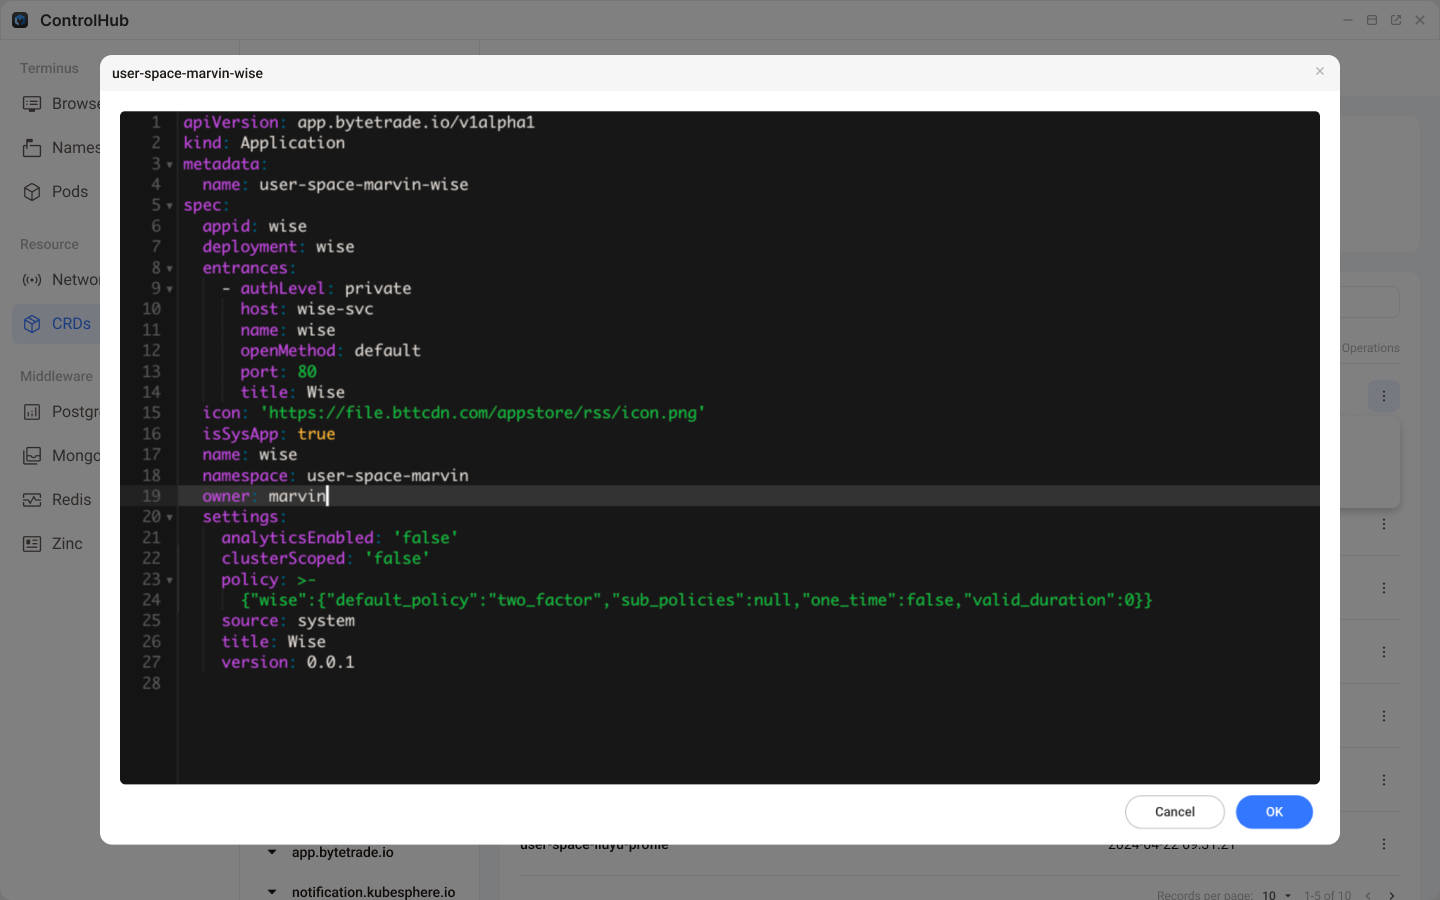The width and height of the screenshot is (1440, 900).
Task: Click the 'host: wise-svc' line
Action: click(x=307, y=309)
